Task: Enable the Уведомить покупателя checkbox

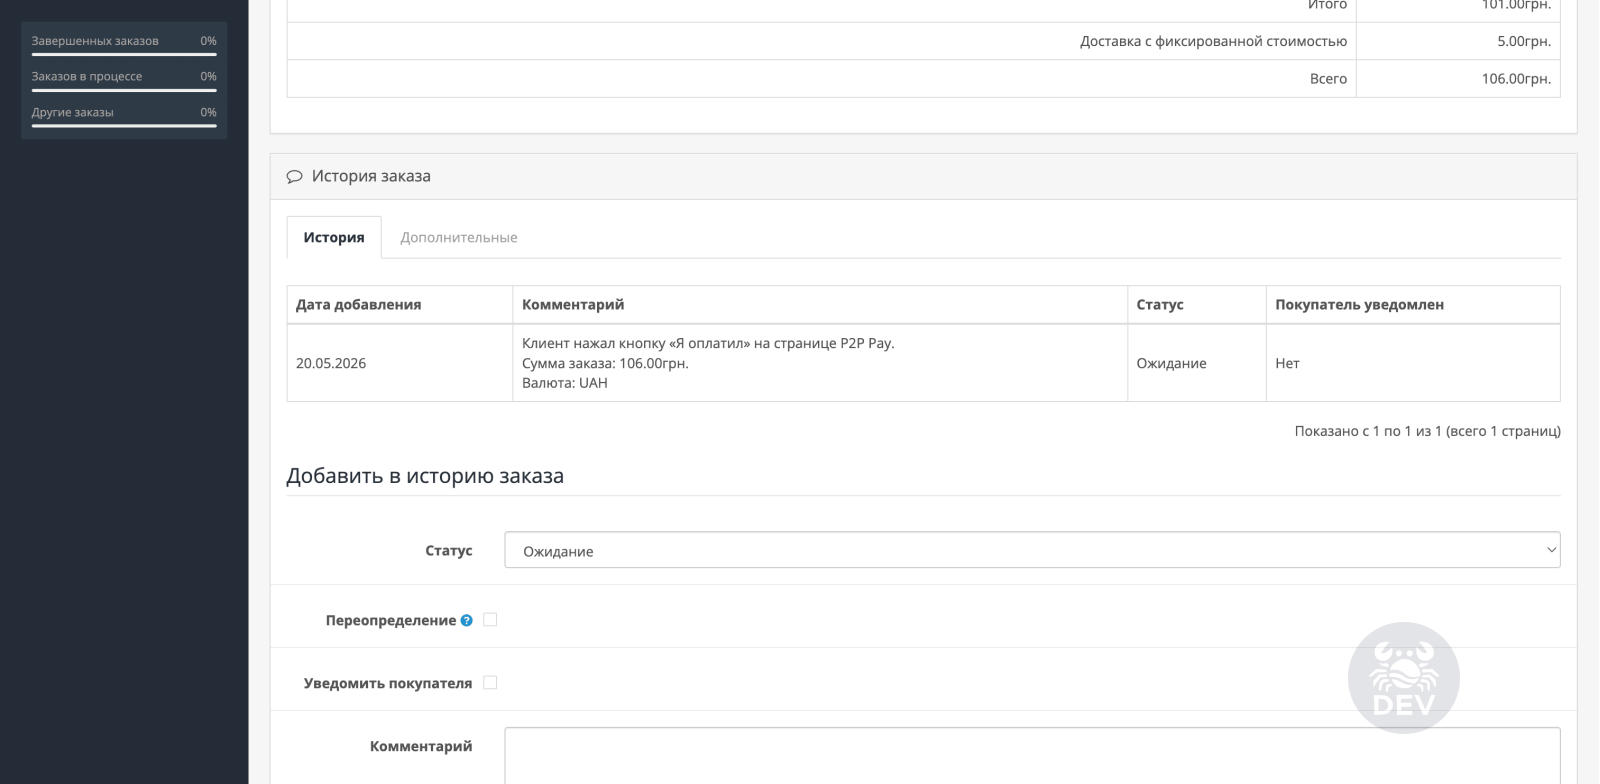Action: (490, 683)
